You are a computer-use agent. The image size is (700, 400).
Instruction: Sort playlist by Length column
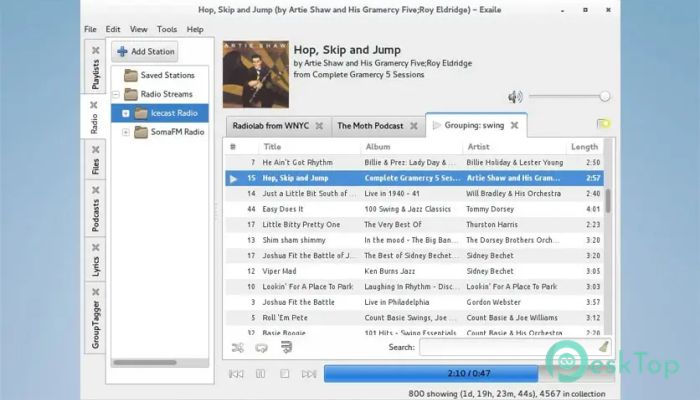point(584,147)
